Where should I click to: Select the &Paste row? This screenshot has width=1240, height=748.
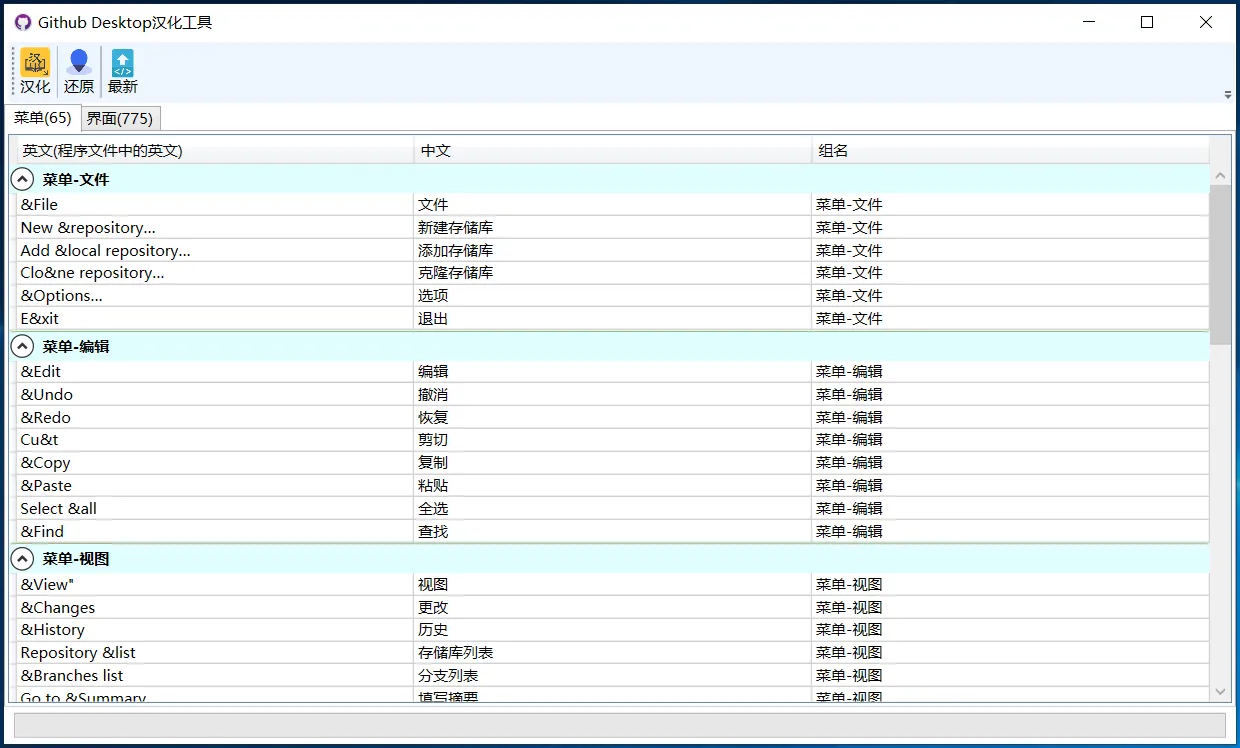pos(613,485)
